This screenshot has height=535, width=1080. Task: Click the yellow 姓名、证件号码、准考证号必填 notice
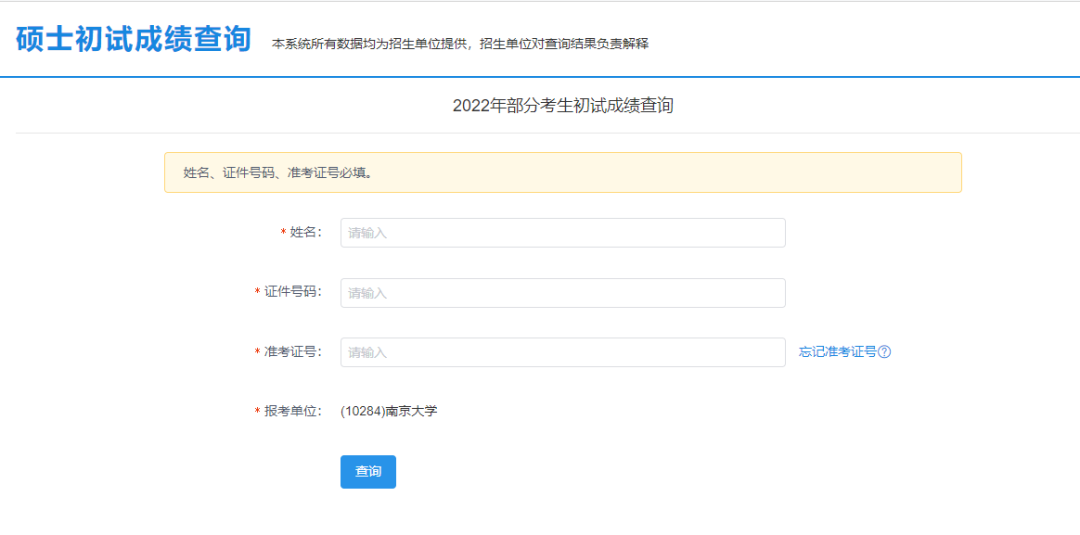coord(563,172)
